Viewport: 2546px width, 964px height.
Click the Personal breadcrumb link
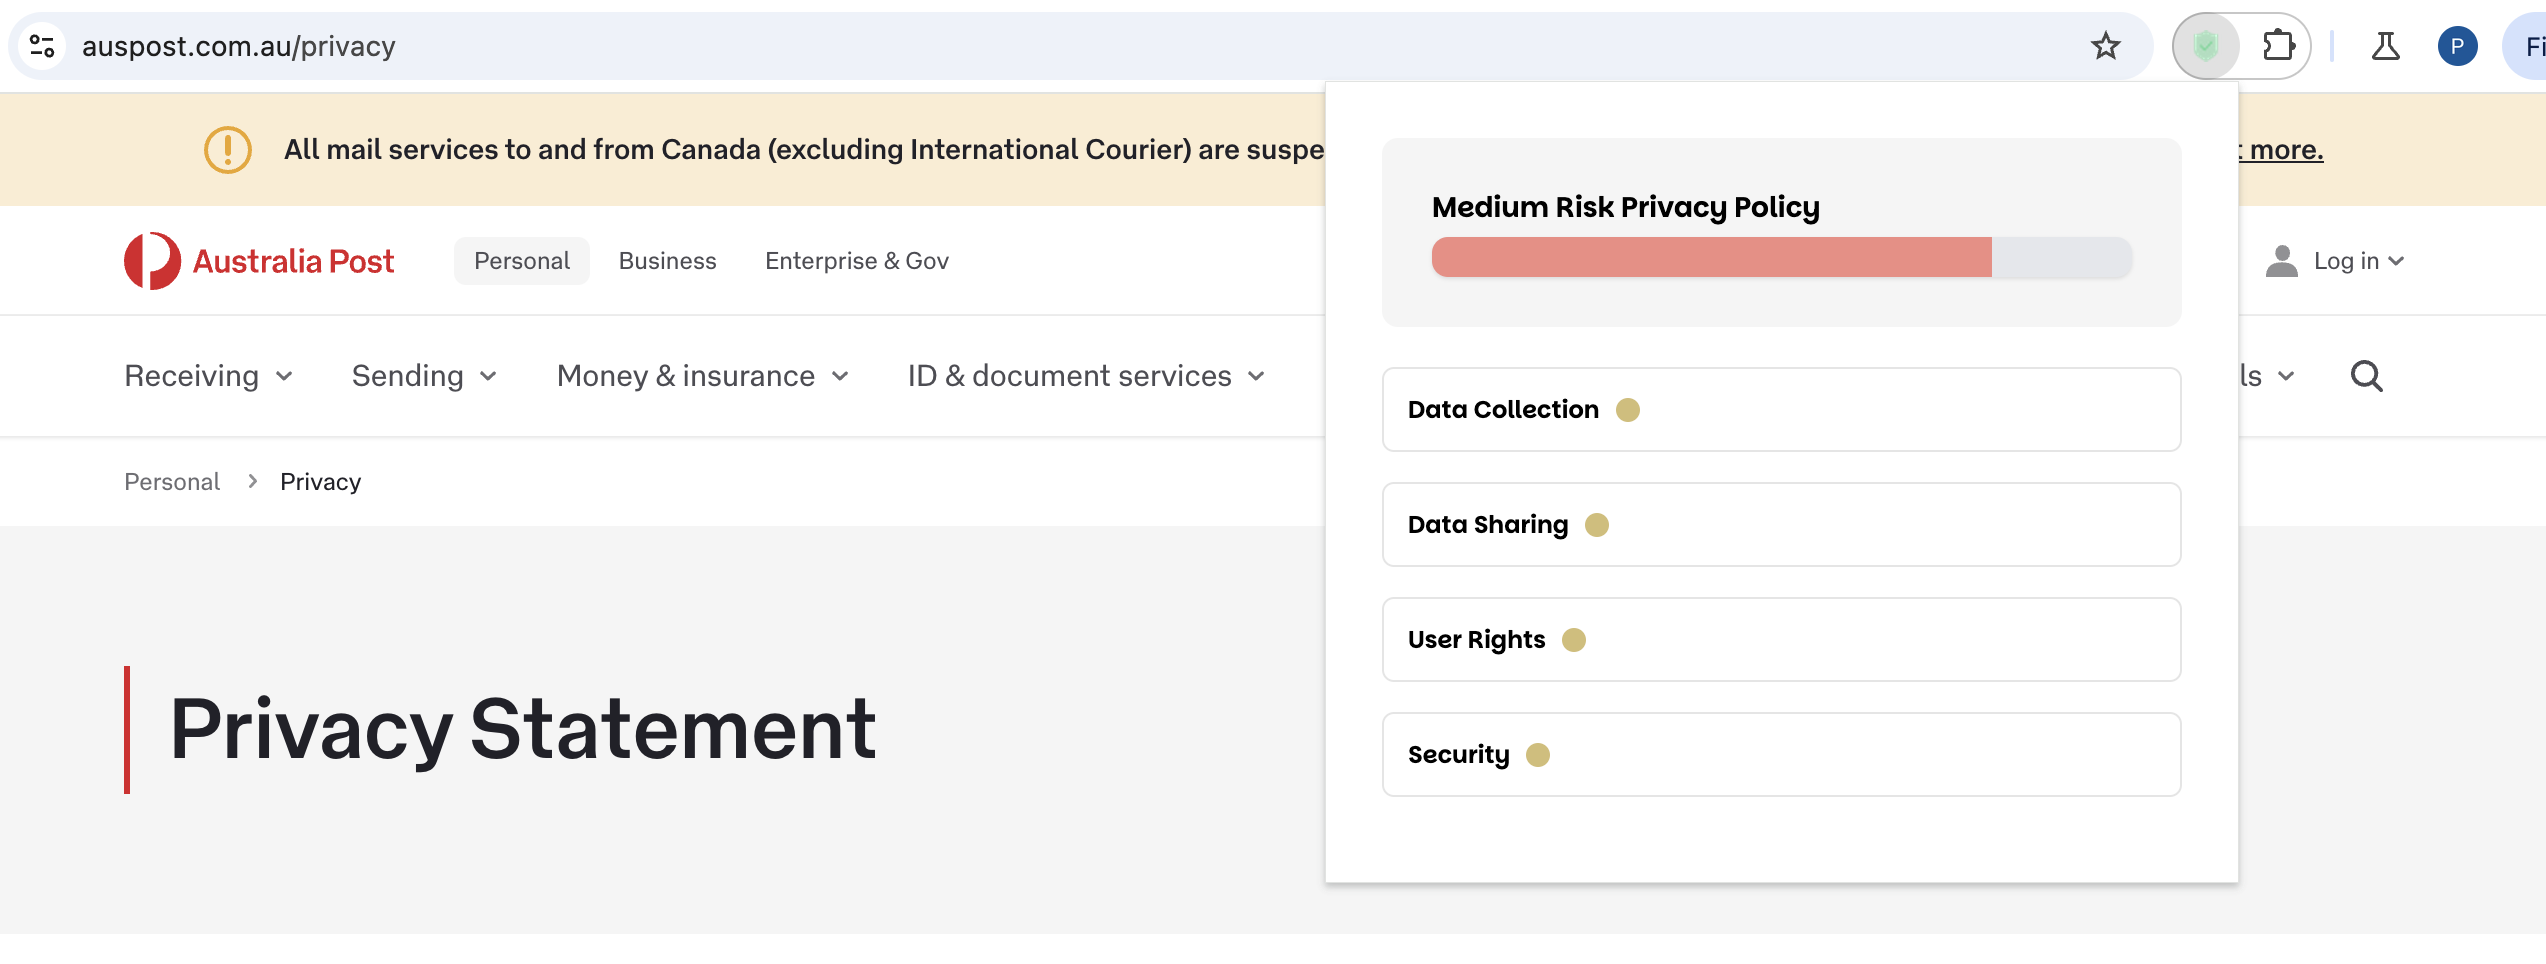(x=172, y=482)
